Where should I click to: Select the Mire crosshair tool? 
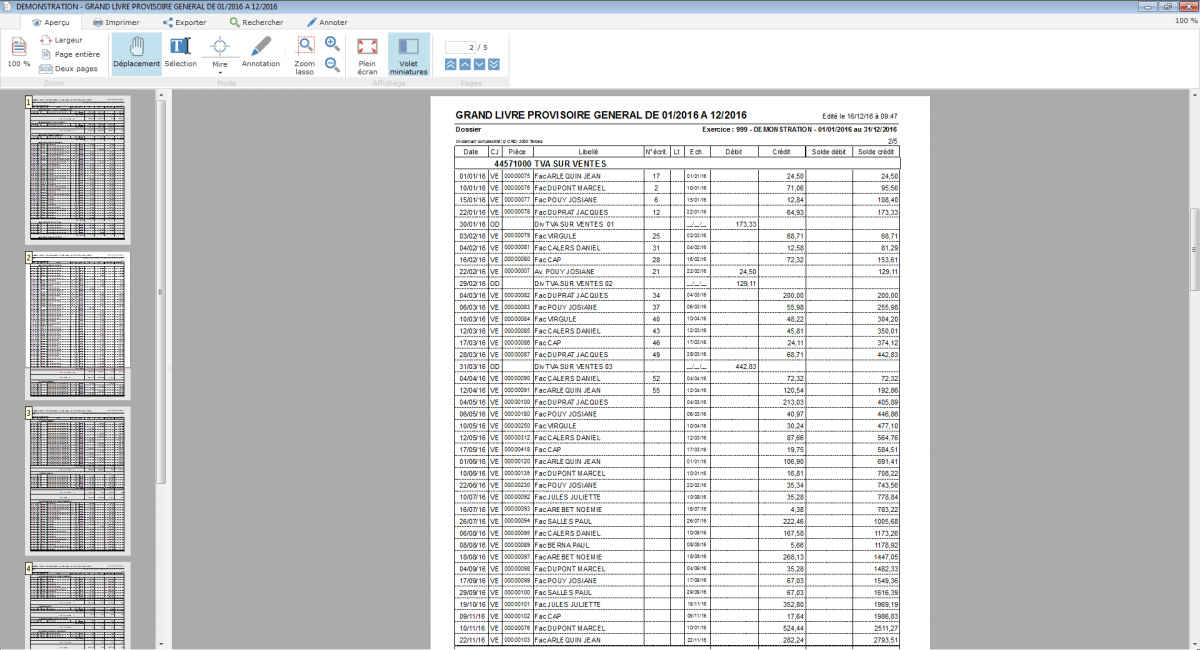(x=220, y=50)
